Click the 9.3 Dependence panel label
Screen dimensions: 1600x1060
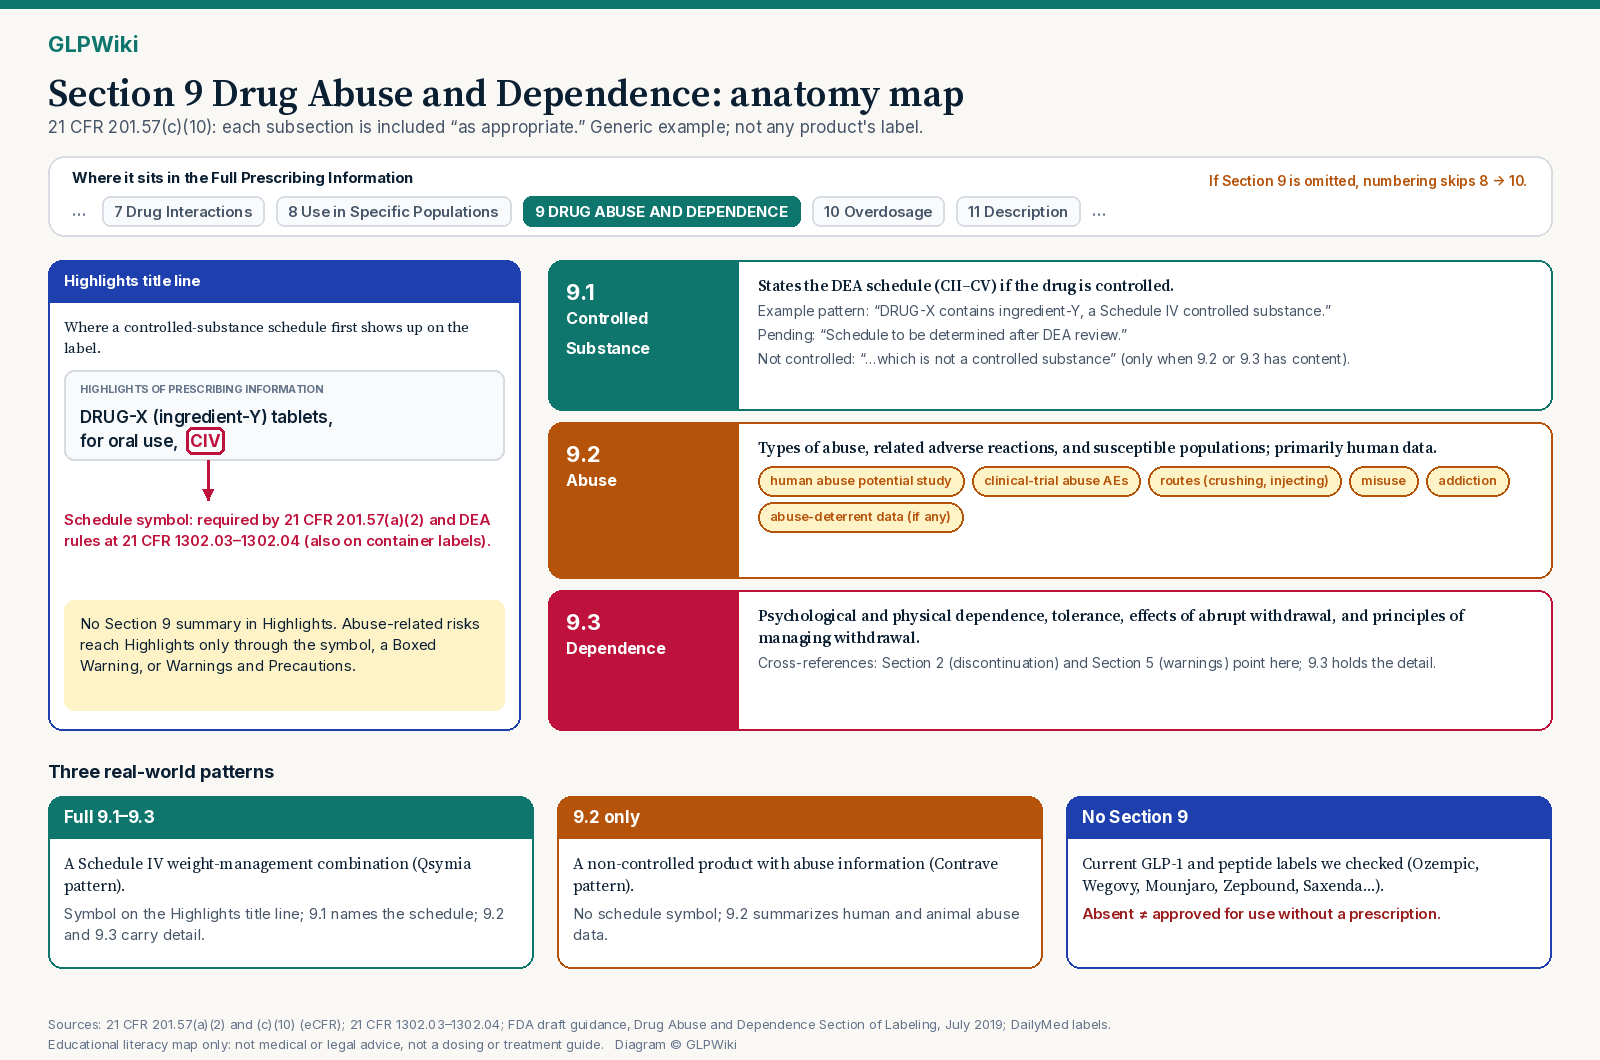[643, 660]
